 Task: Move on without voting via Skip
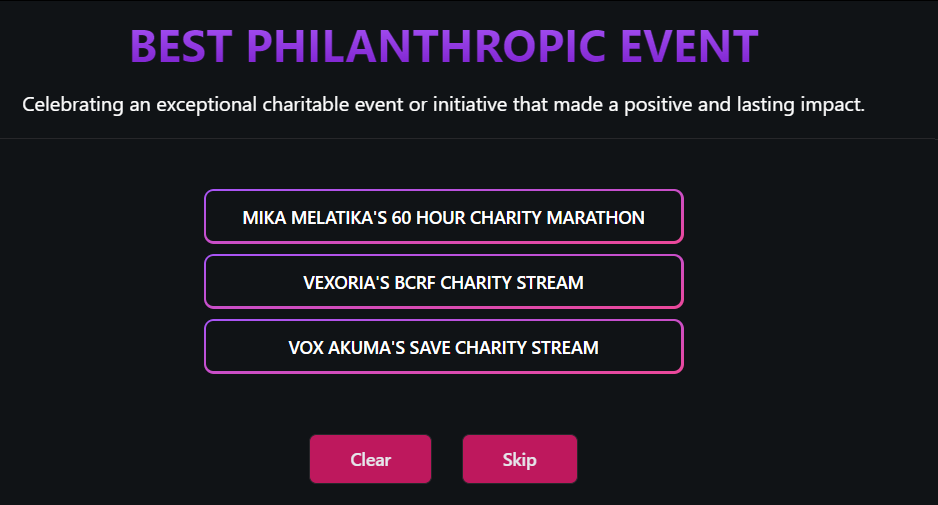point(519,459)
